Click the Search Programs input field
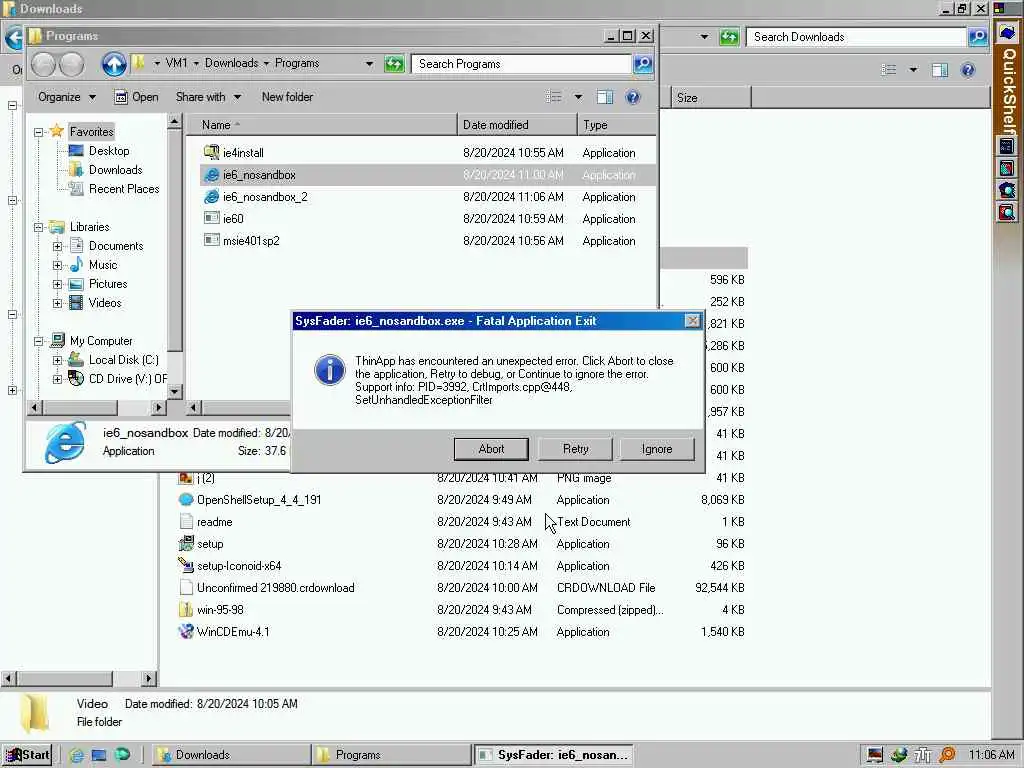The width and height of the screenshot is (1024, 768). pos(522,64)
